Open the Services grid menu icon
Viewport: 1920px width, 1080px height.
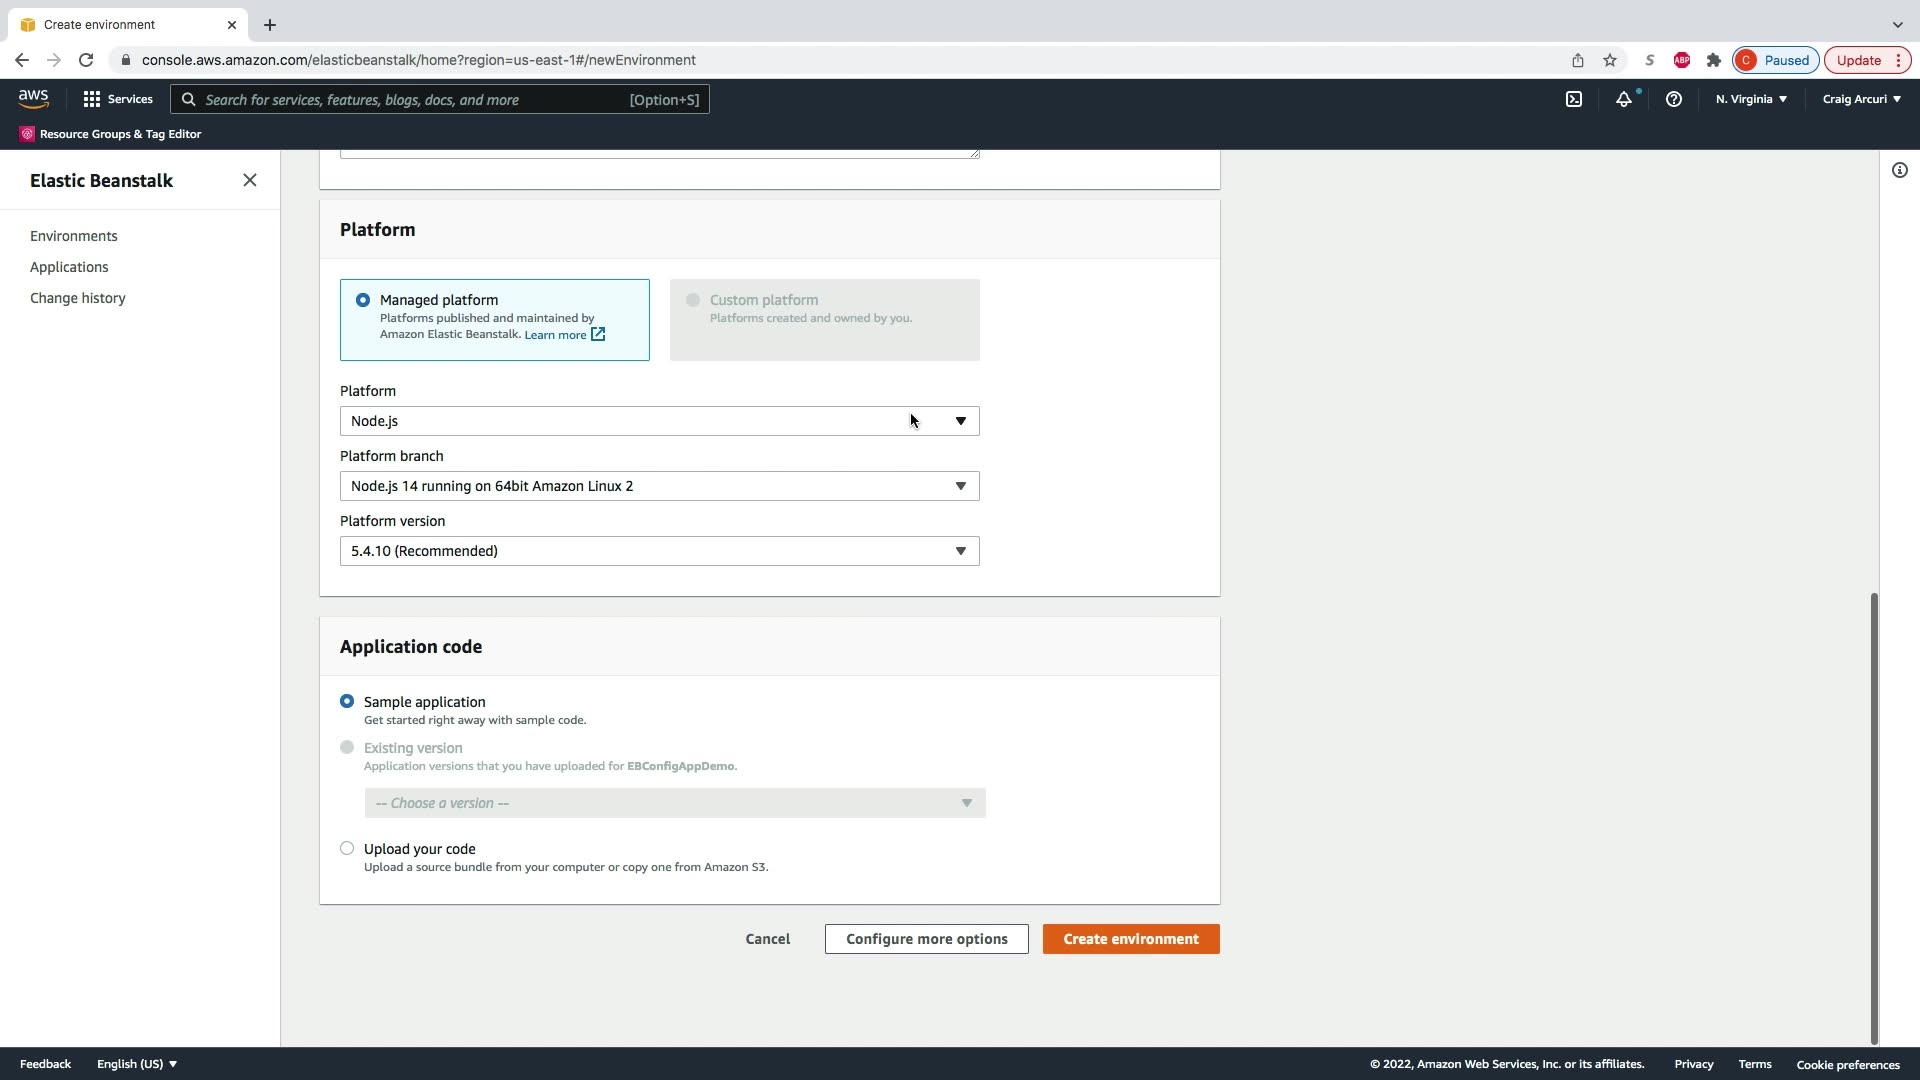(92, 99)
